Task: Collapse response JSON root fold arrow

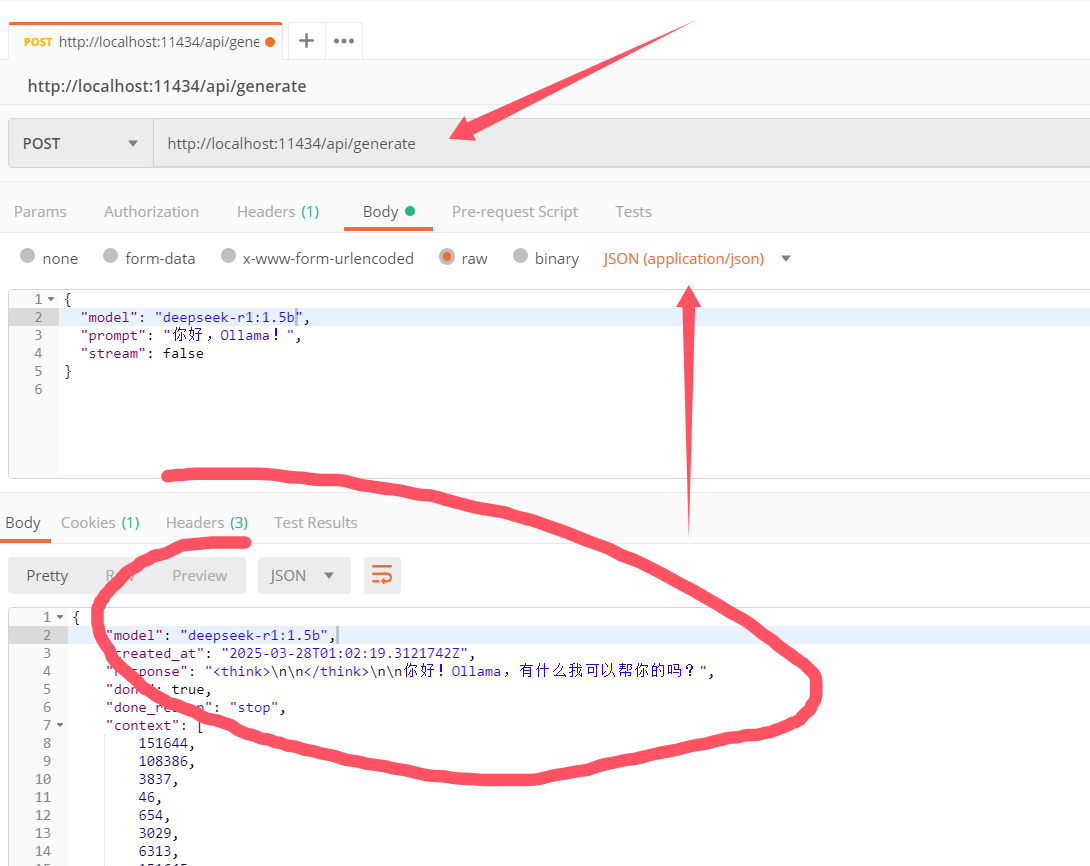Action: click(x=60, y=617)
